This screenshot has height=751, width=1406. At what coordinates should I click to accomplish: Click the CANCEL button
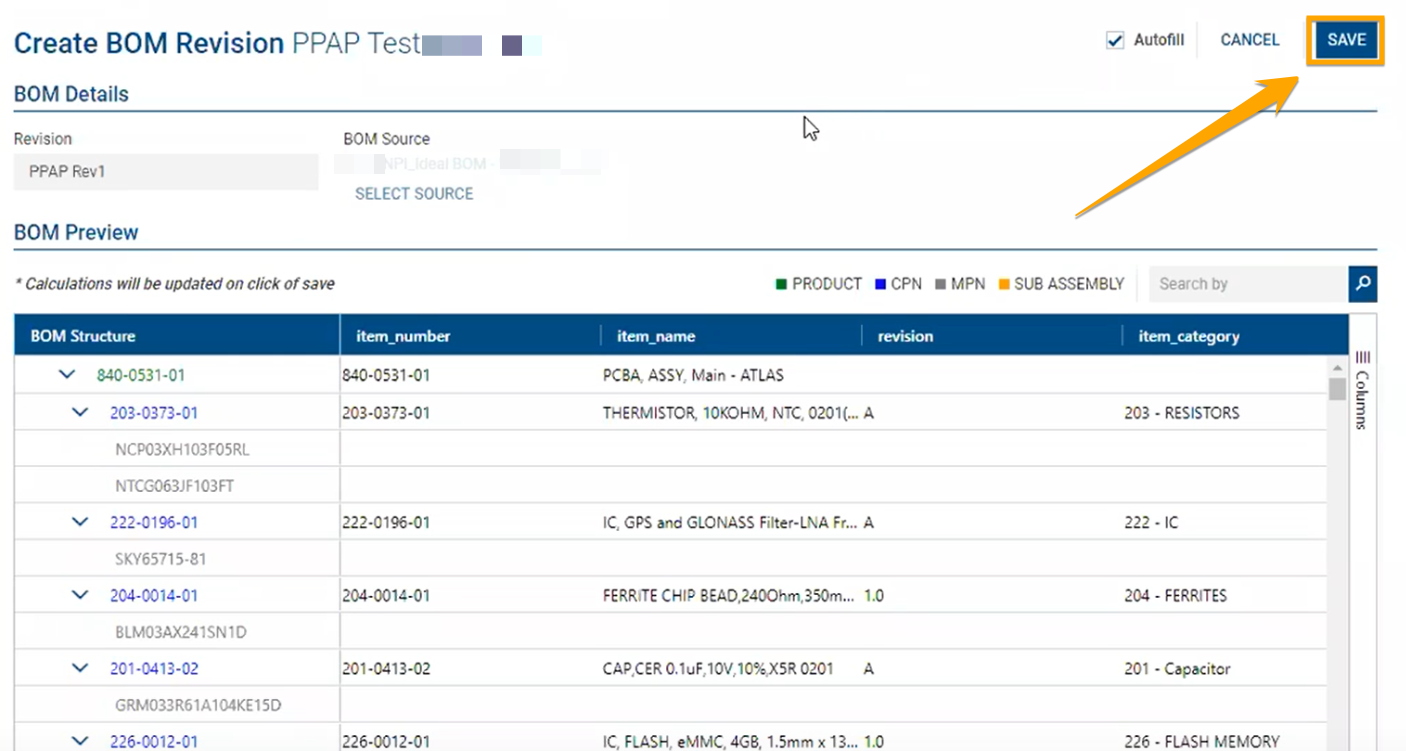1249,40
